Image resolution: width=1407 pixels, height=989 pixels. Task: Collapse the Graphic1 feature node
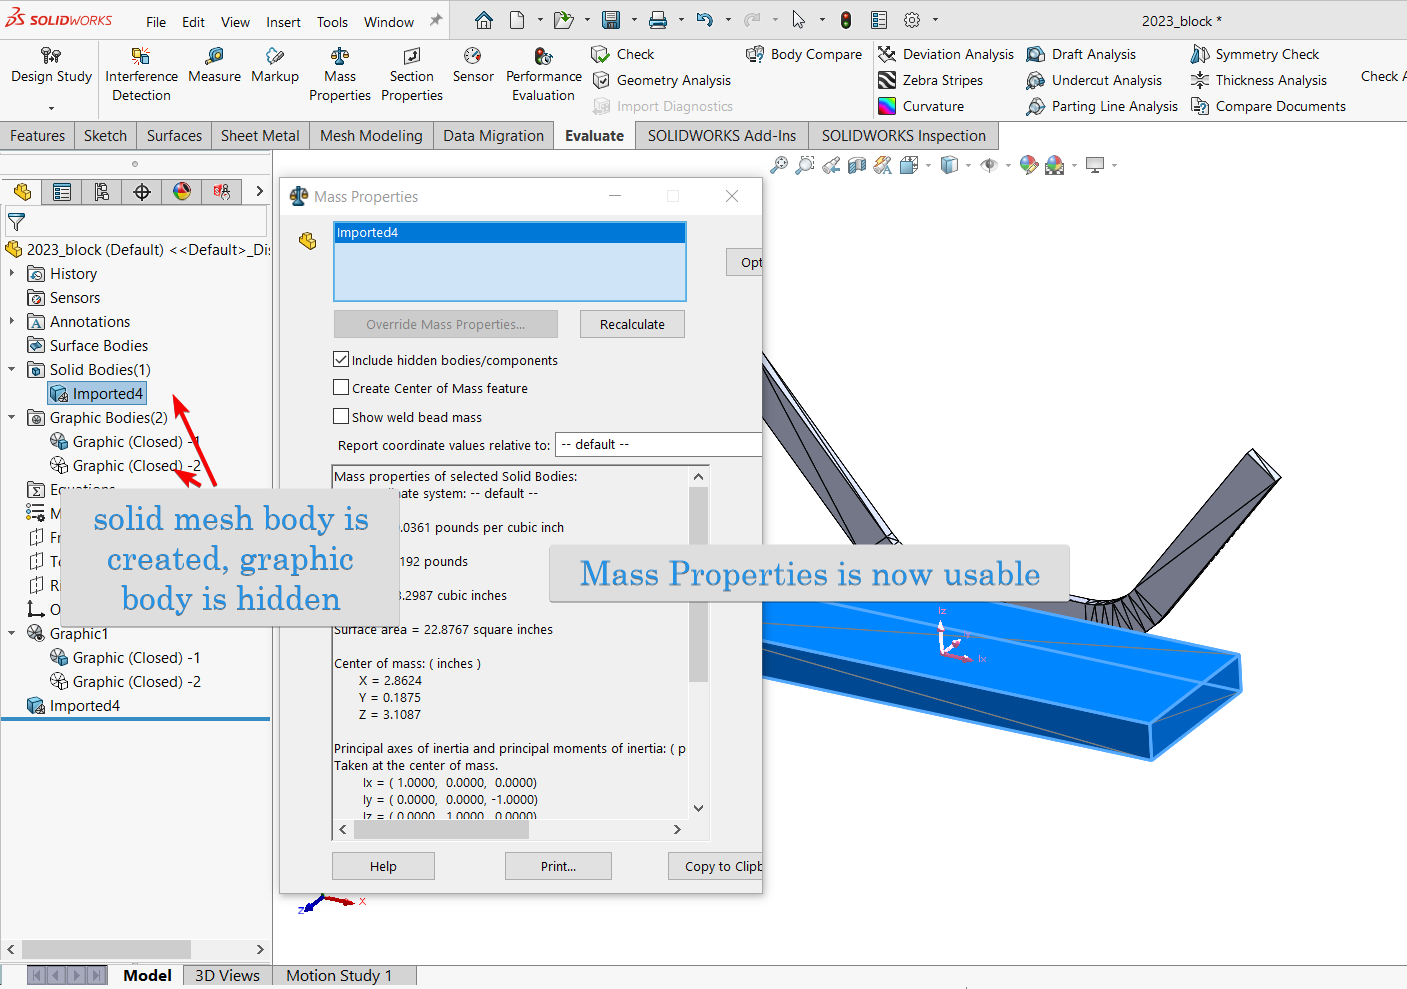(x=12, y=633)
